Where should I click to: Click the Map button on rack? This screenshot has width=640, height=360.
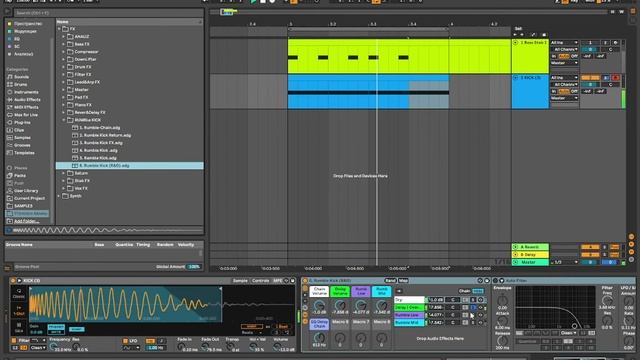click(403, 281)
